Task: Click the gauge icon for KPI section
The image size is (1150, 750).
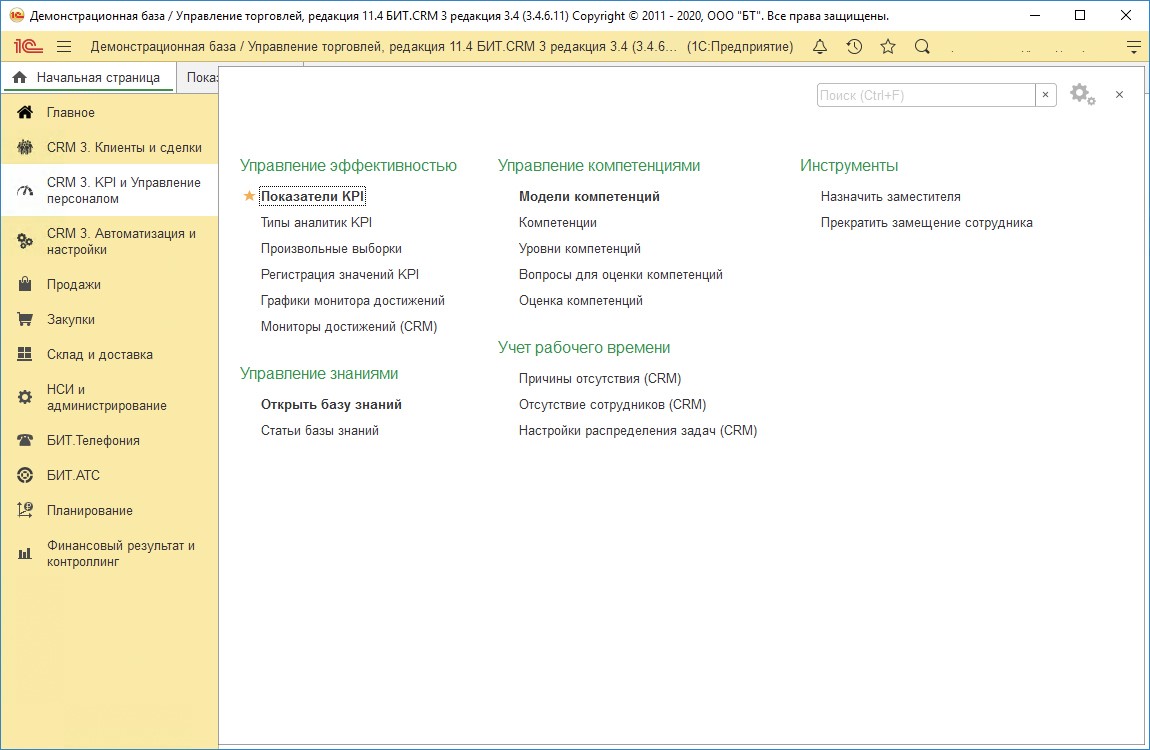Action: point(25,191)
